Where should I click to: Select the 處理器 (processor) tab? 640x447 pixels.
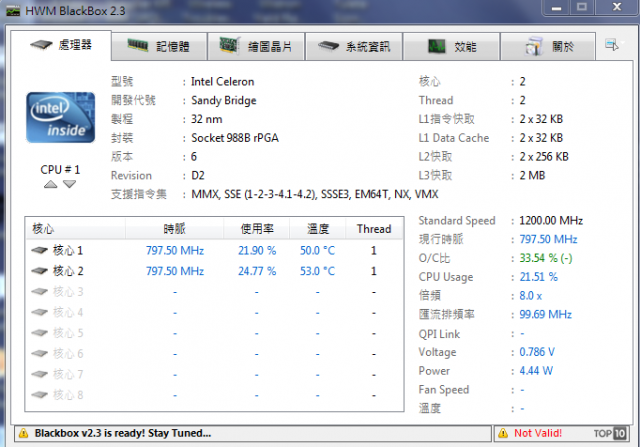(61, 45)
